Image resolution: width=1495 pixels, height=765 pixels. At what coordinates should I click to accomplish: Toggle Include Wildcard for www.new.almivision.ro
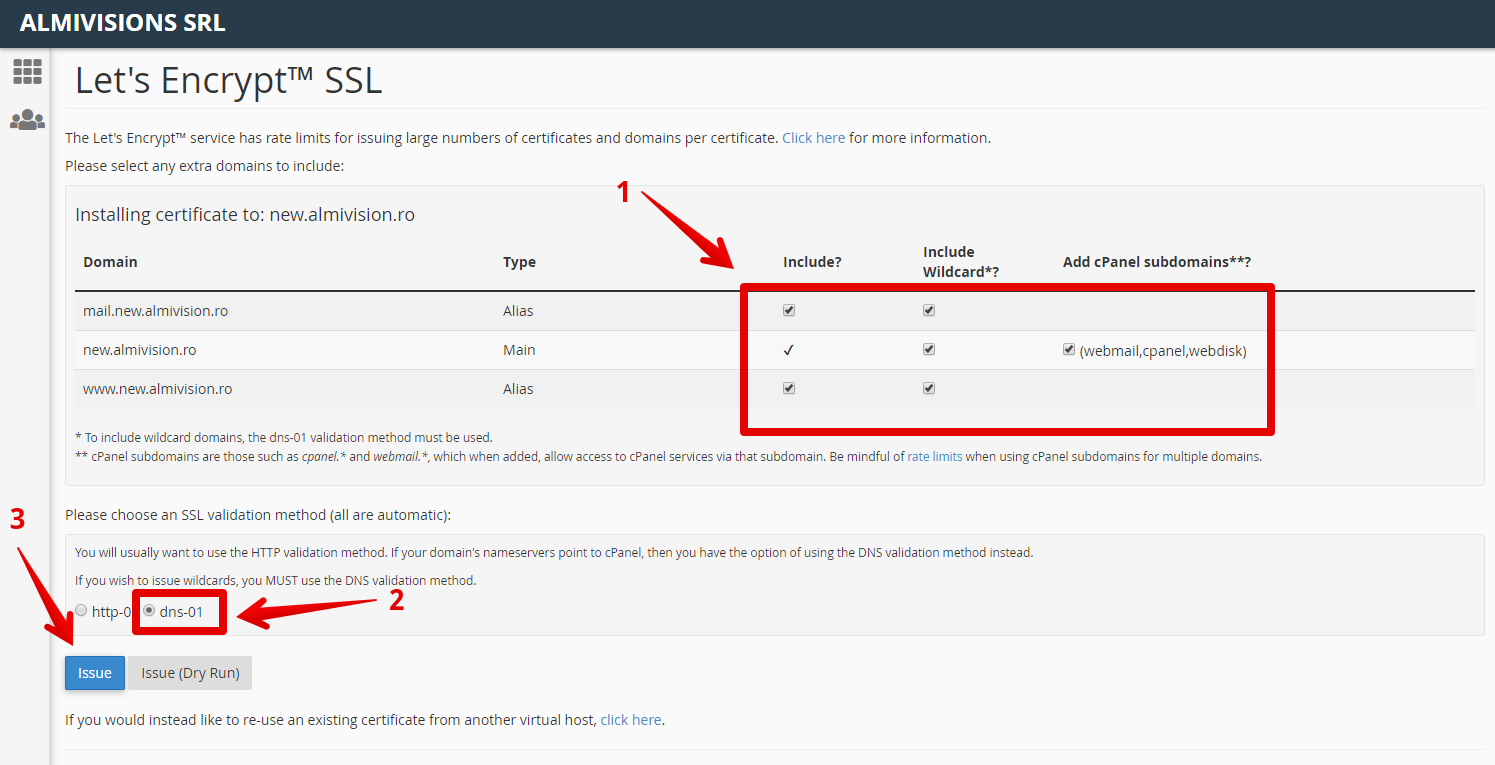929,388
